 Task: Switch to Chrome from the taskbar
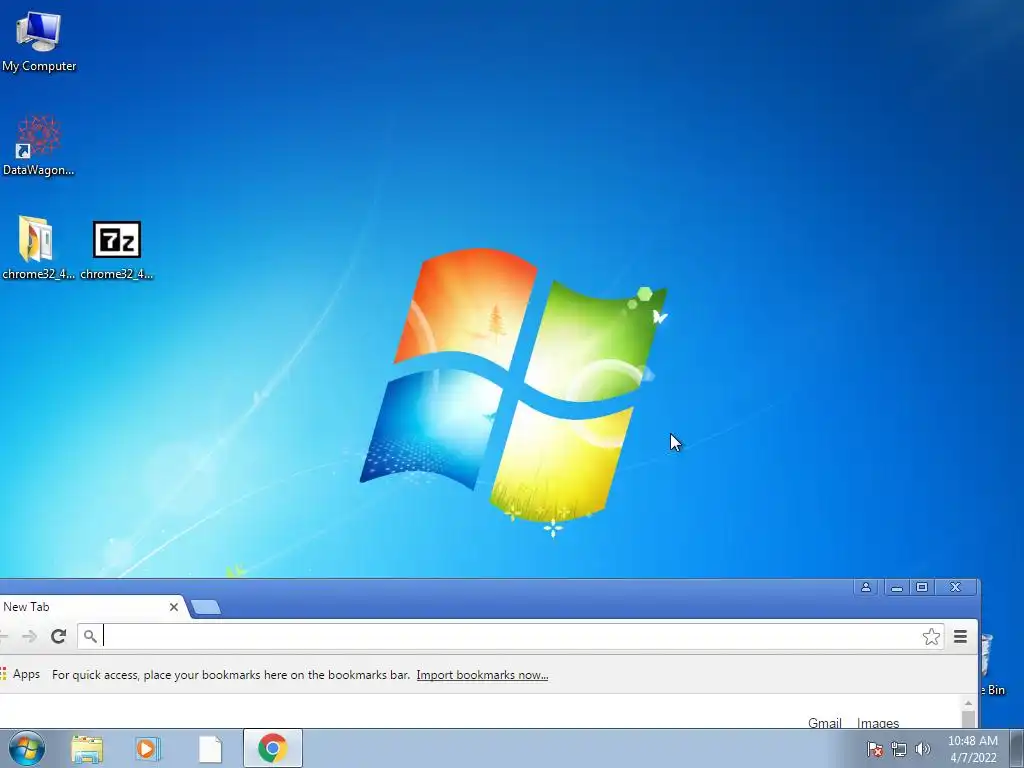pos(272,748)
